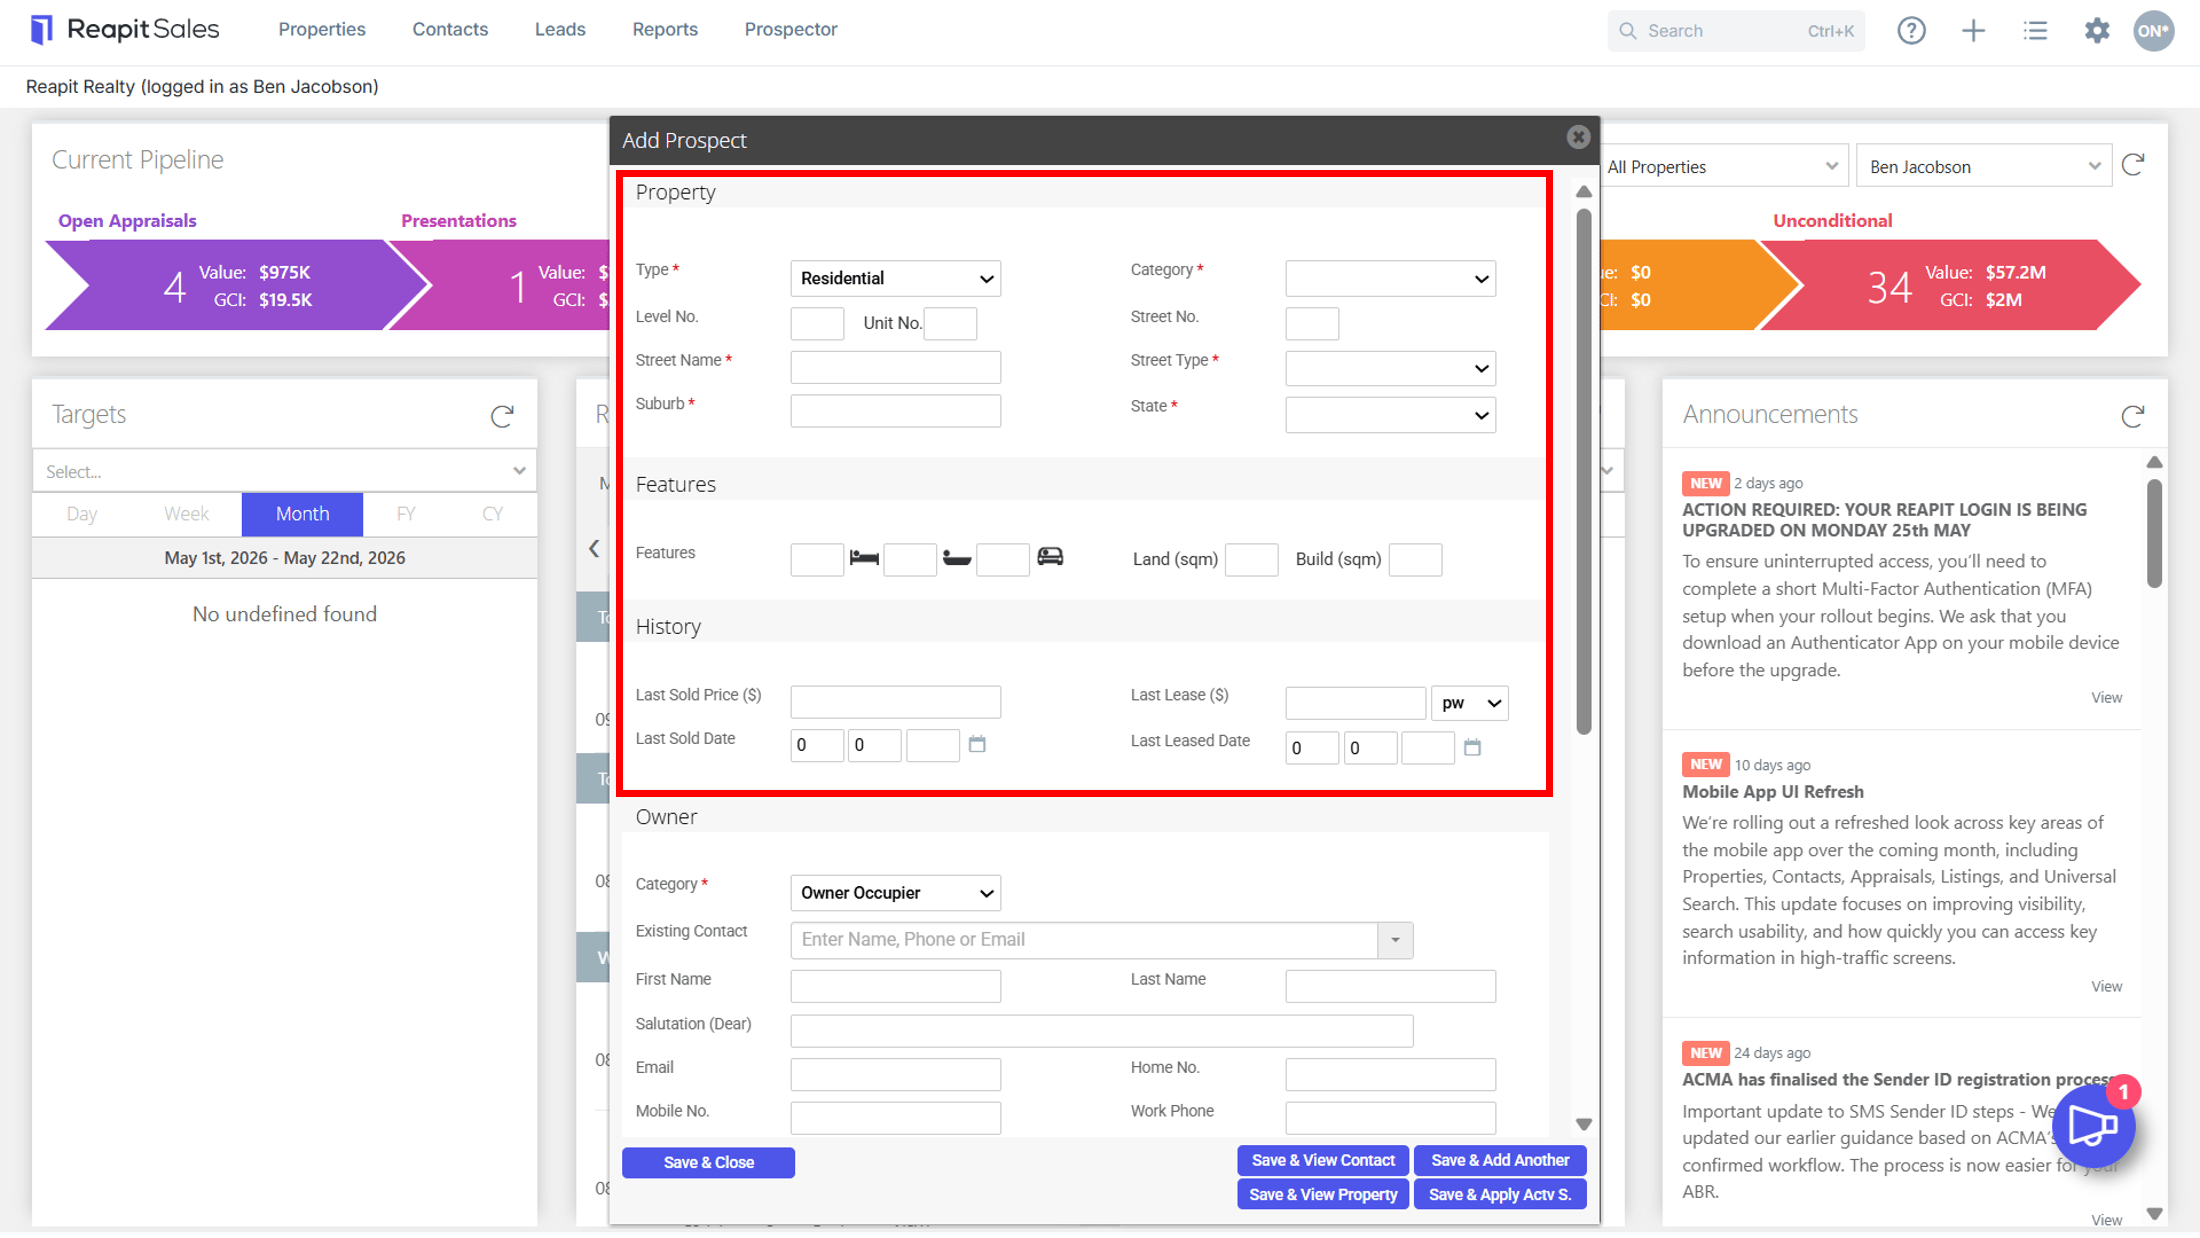Refresh the Targets panel
2200x1238 pixels.
point(502,415)
